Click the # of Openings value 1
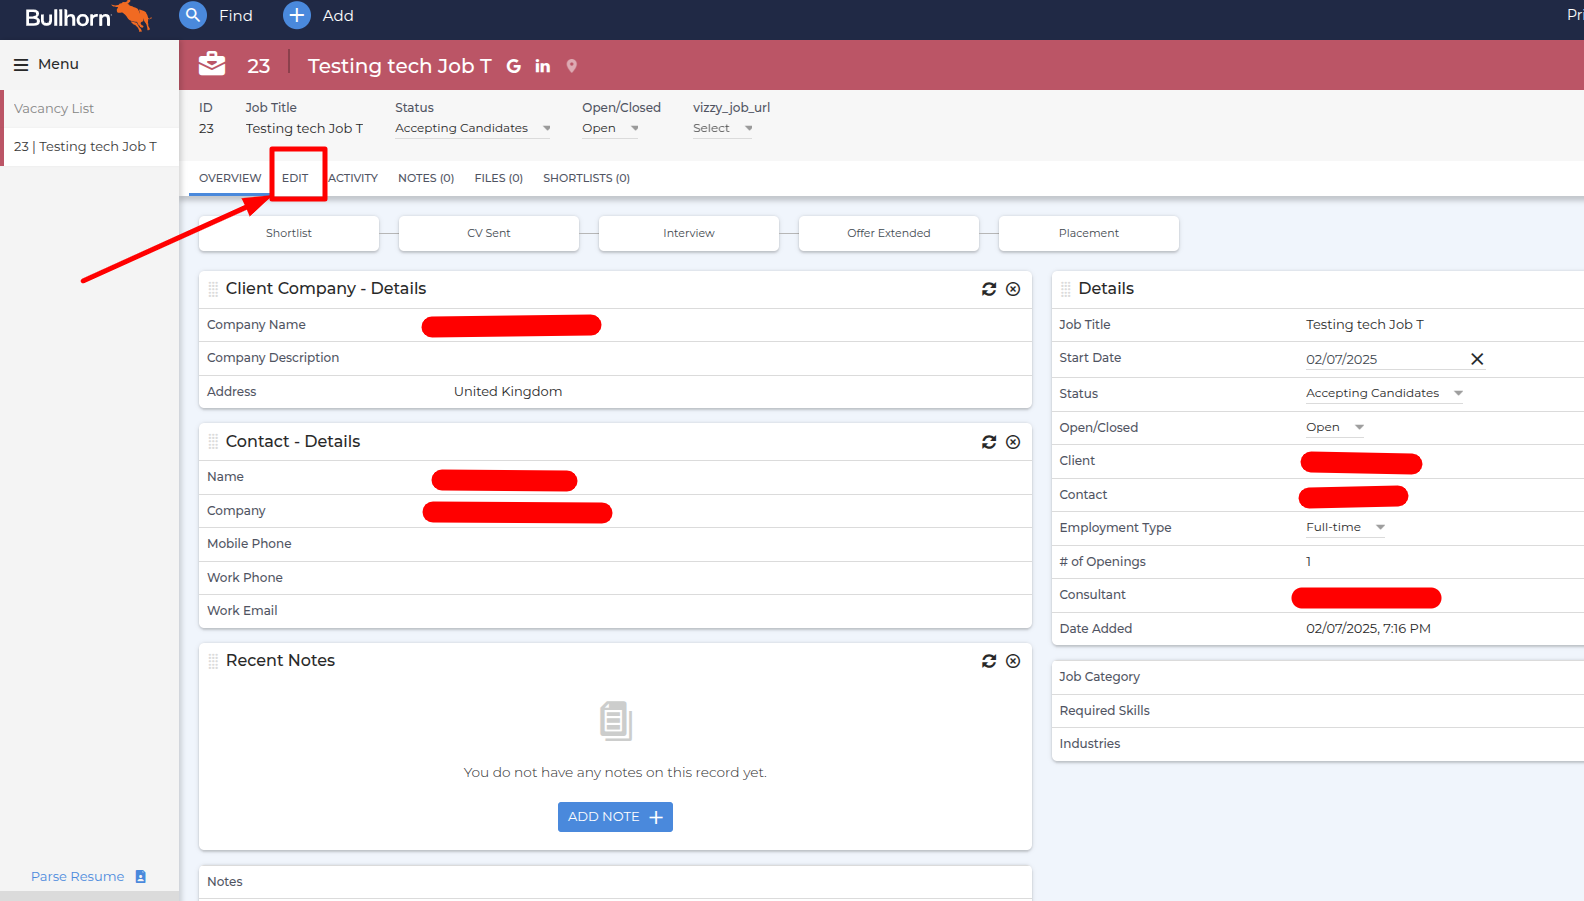The image size is (1584, 901). point(1308,562)
